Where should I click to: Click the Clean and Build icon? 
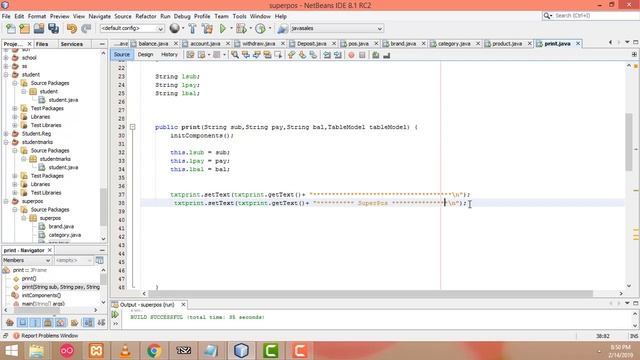[207, 29]
